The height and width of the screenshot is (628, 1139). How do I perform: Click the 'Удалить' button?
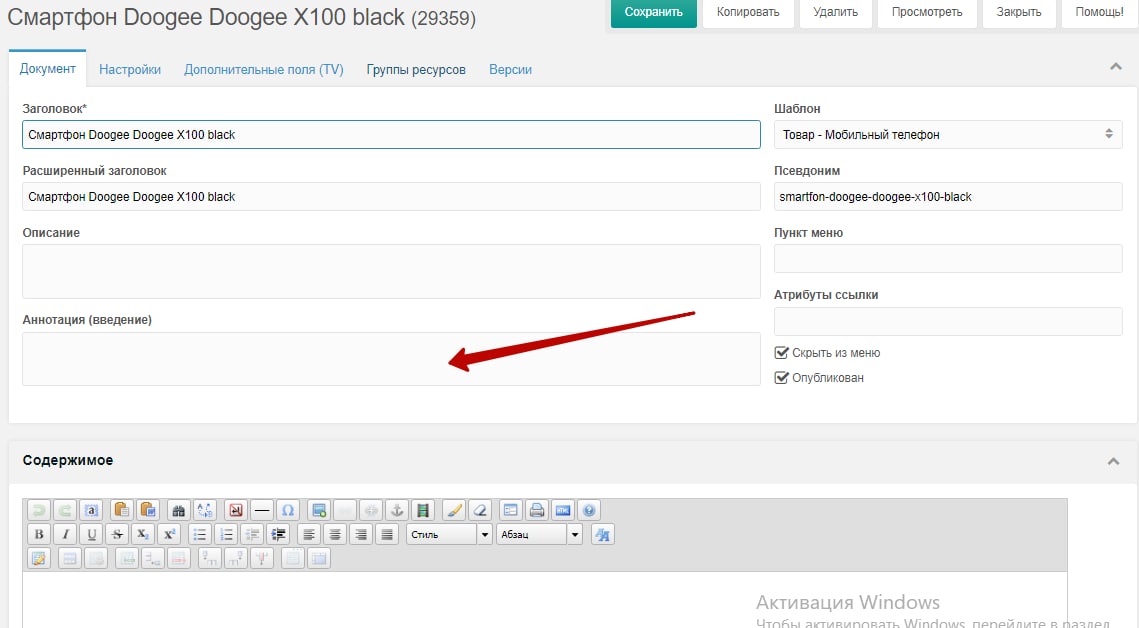tap(835, 12)
